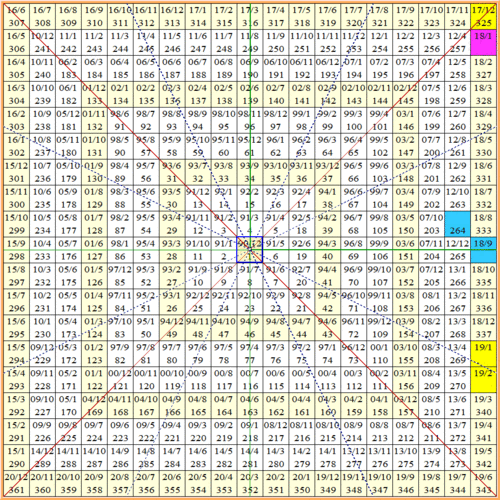Click cell 94/6 numbered 43
Viewport: 500px width, 500px height.
click(x=328, y=328)
